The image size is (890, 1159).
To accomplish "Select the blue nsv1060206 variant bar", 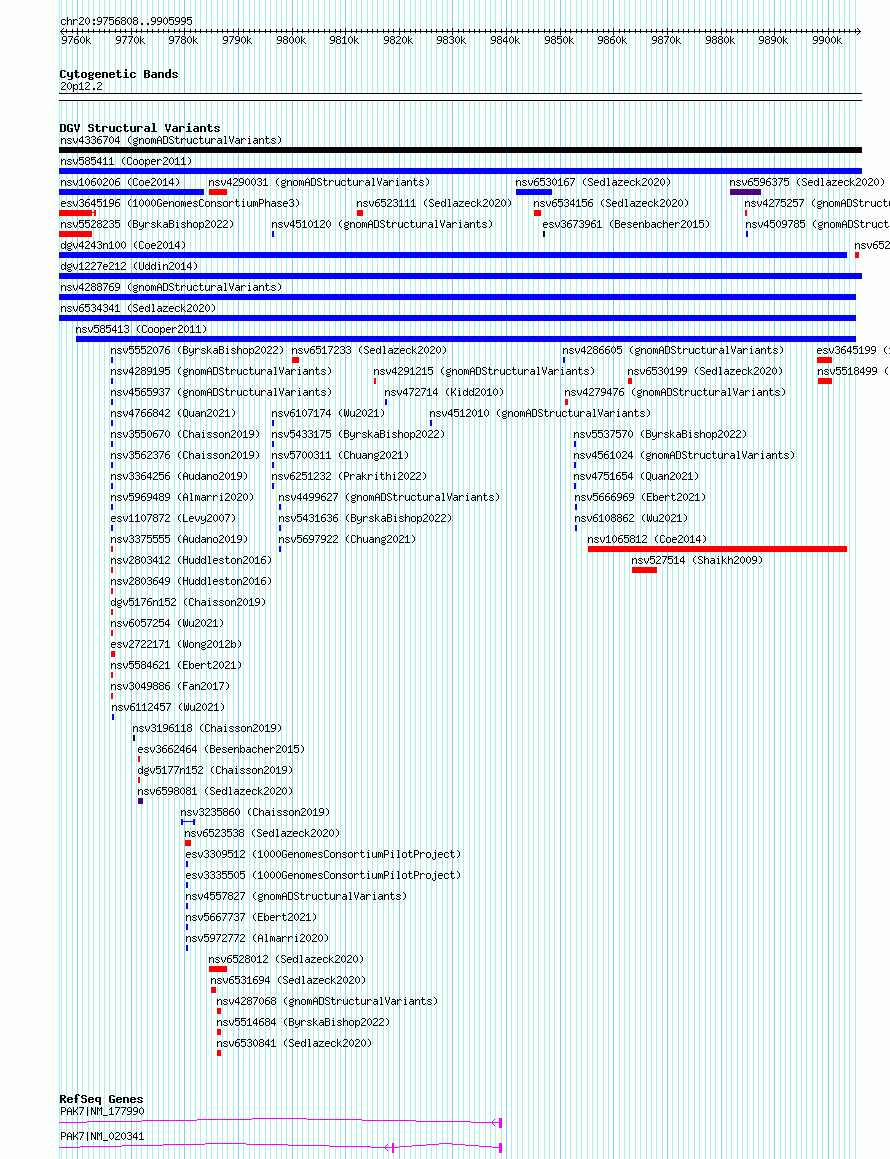I will click(132, 192).
